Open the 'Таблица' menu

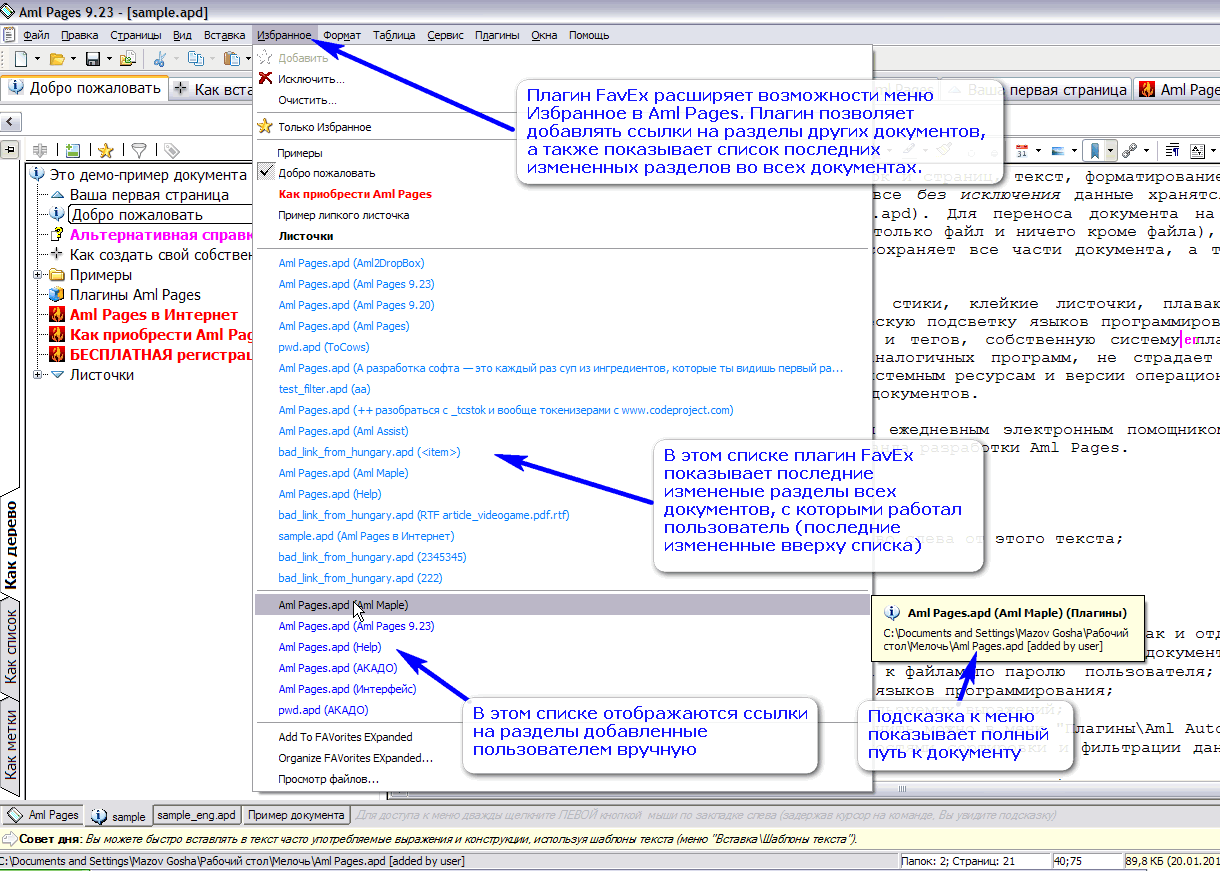[x=394, y=35]
